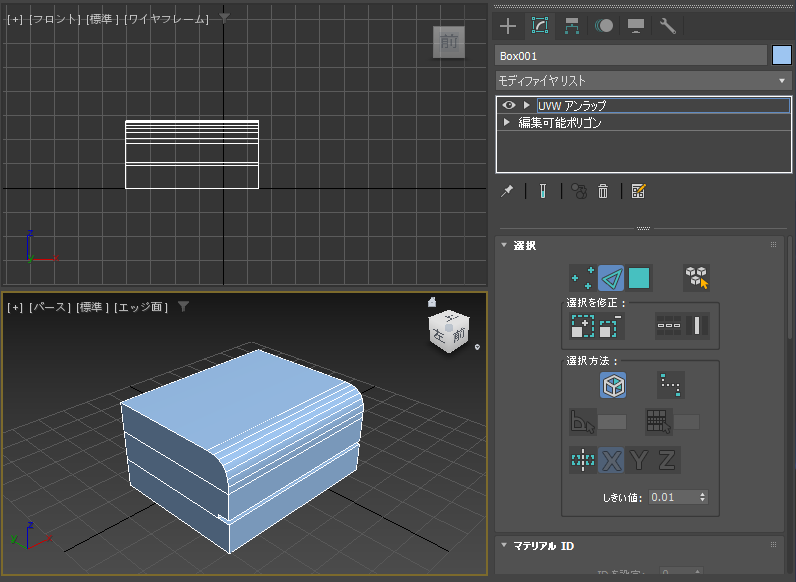Open the Create command panel tab

(x=508, y=26)
